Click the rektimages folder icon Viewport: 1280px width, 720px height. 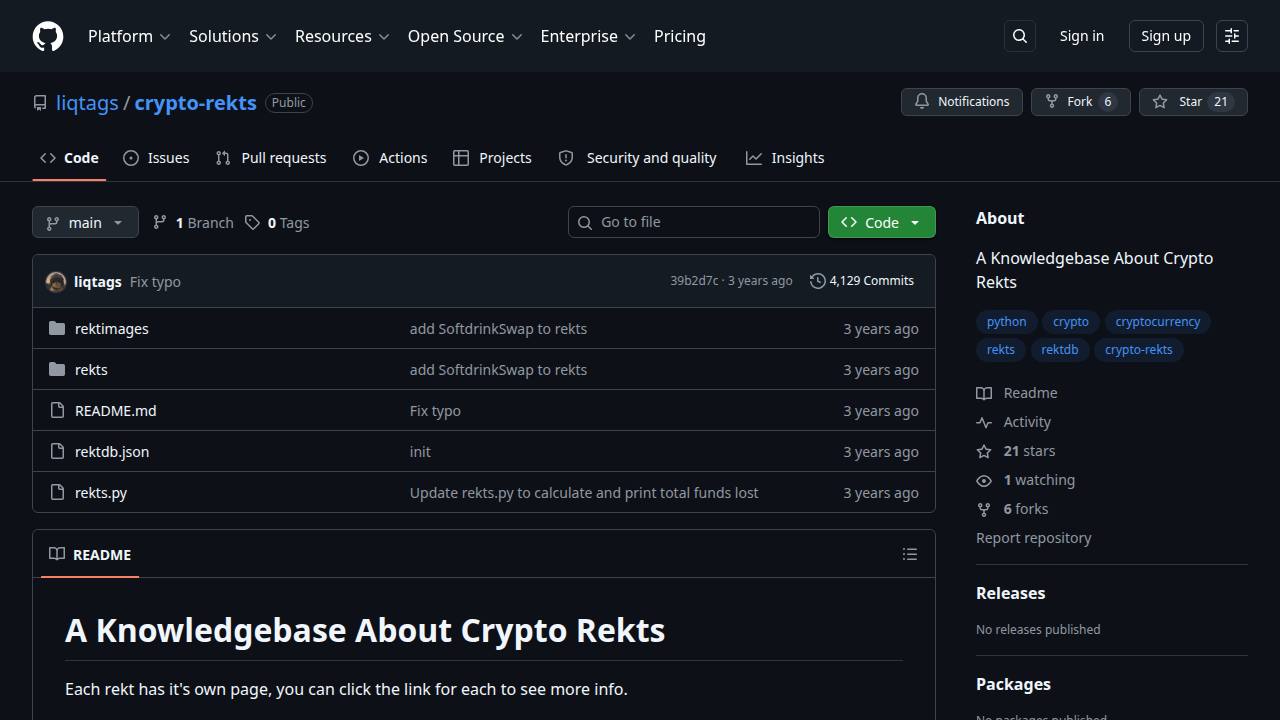57,328
